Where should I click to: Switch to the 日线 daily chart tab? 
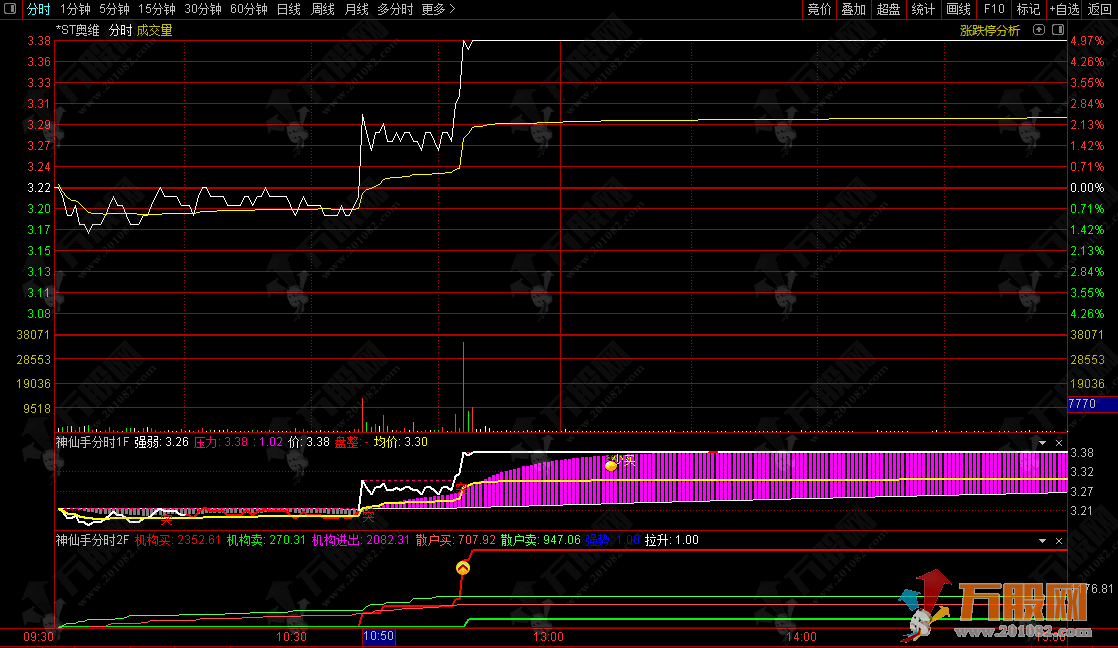tap(288, 9)
